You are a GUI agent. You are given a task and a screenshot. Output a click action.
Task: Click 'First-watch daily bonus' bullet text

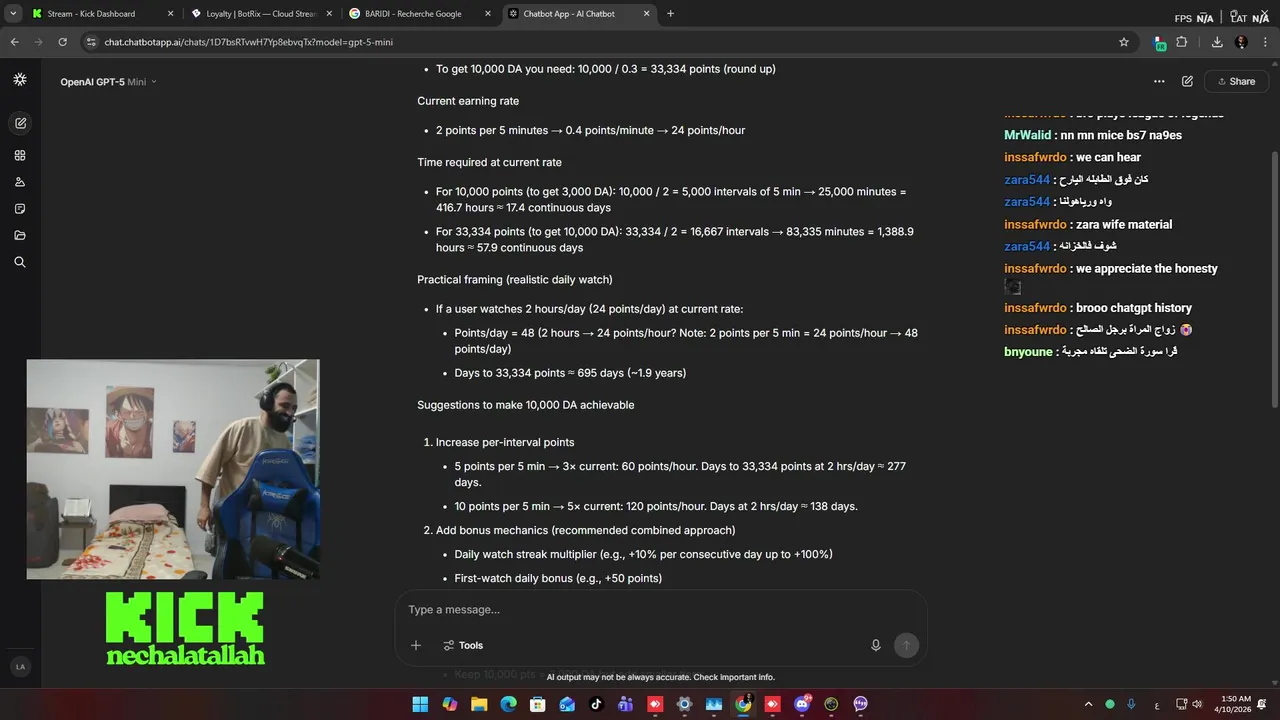coord(558,578)
